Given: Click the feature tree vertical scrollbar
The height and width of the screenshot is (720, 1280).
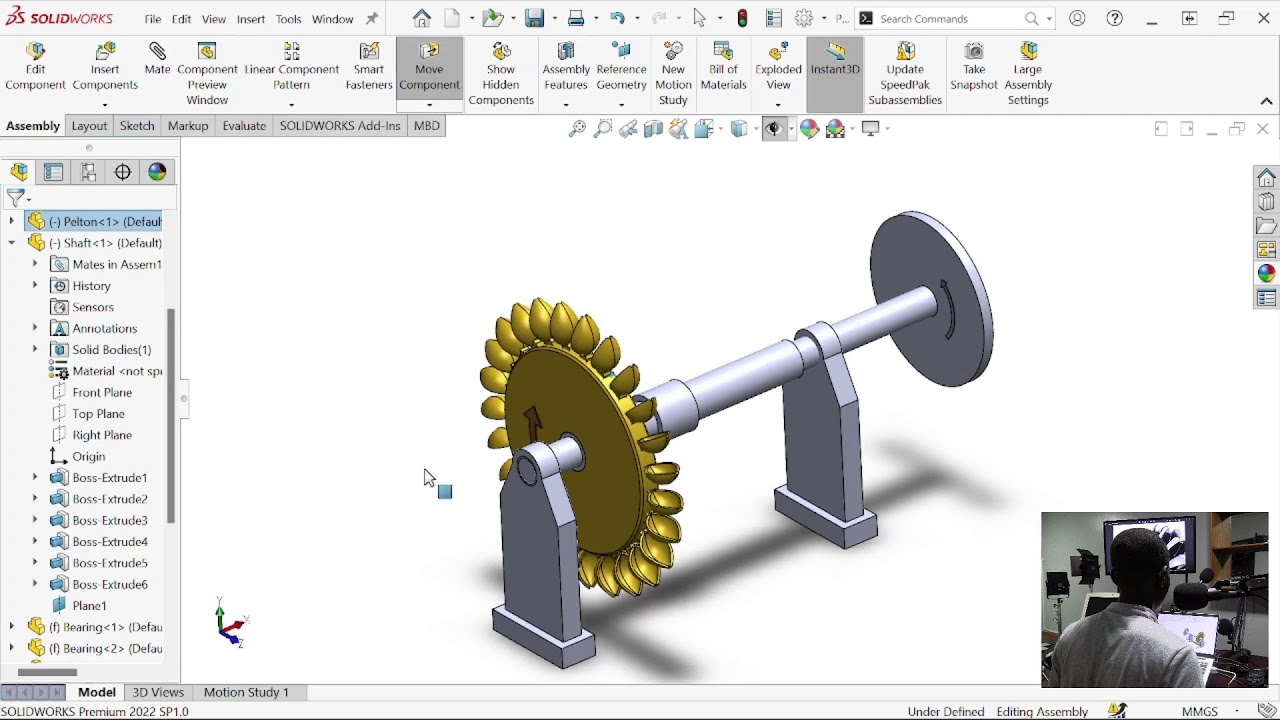Looking at the screenshot, I should pos(171,415).
